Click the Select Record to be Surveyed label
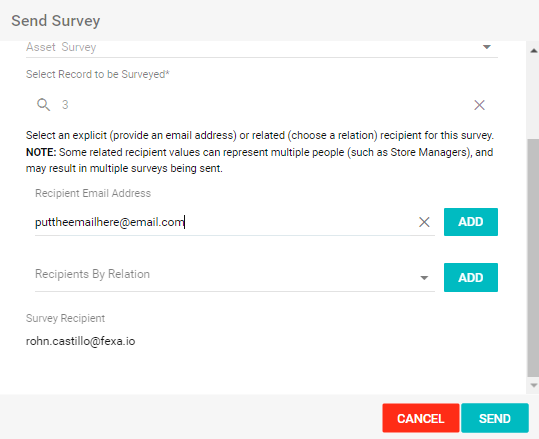Viewport: 539px width, 439px height. tap(98, 74)
